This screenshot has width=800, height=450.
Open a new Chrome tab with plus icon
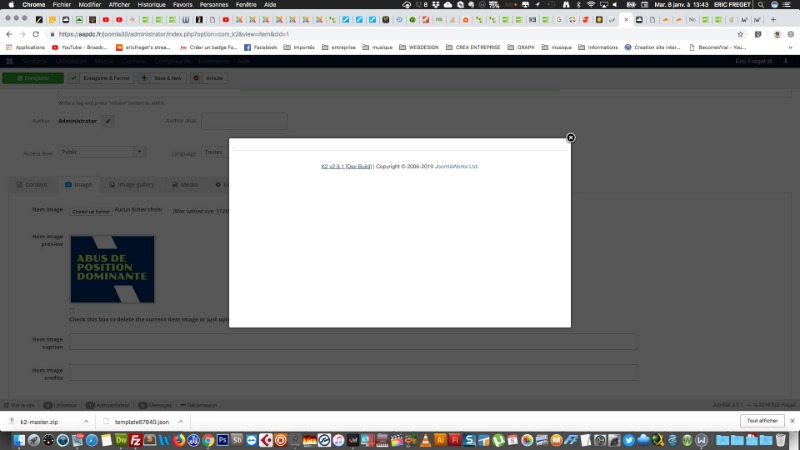(773, 19)
